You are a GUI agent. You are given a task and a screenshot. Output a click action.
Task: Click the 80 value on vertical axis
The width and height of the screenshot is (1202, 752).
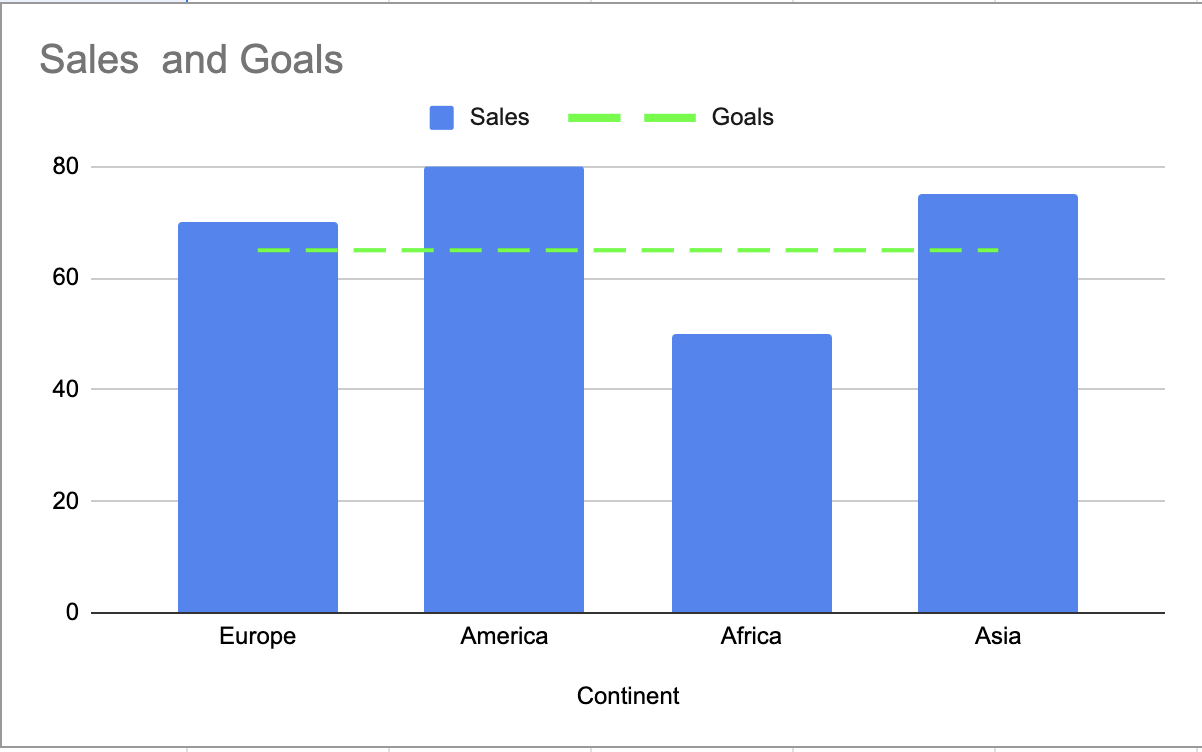coord(65,167)
